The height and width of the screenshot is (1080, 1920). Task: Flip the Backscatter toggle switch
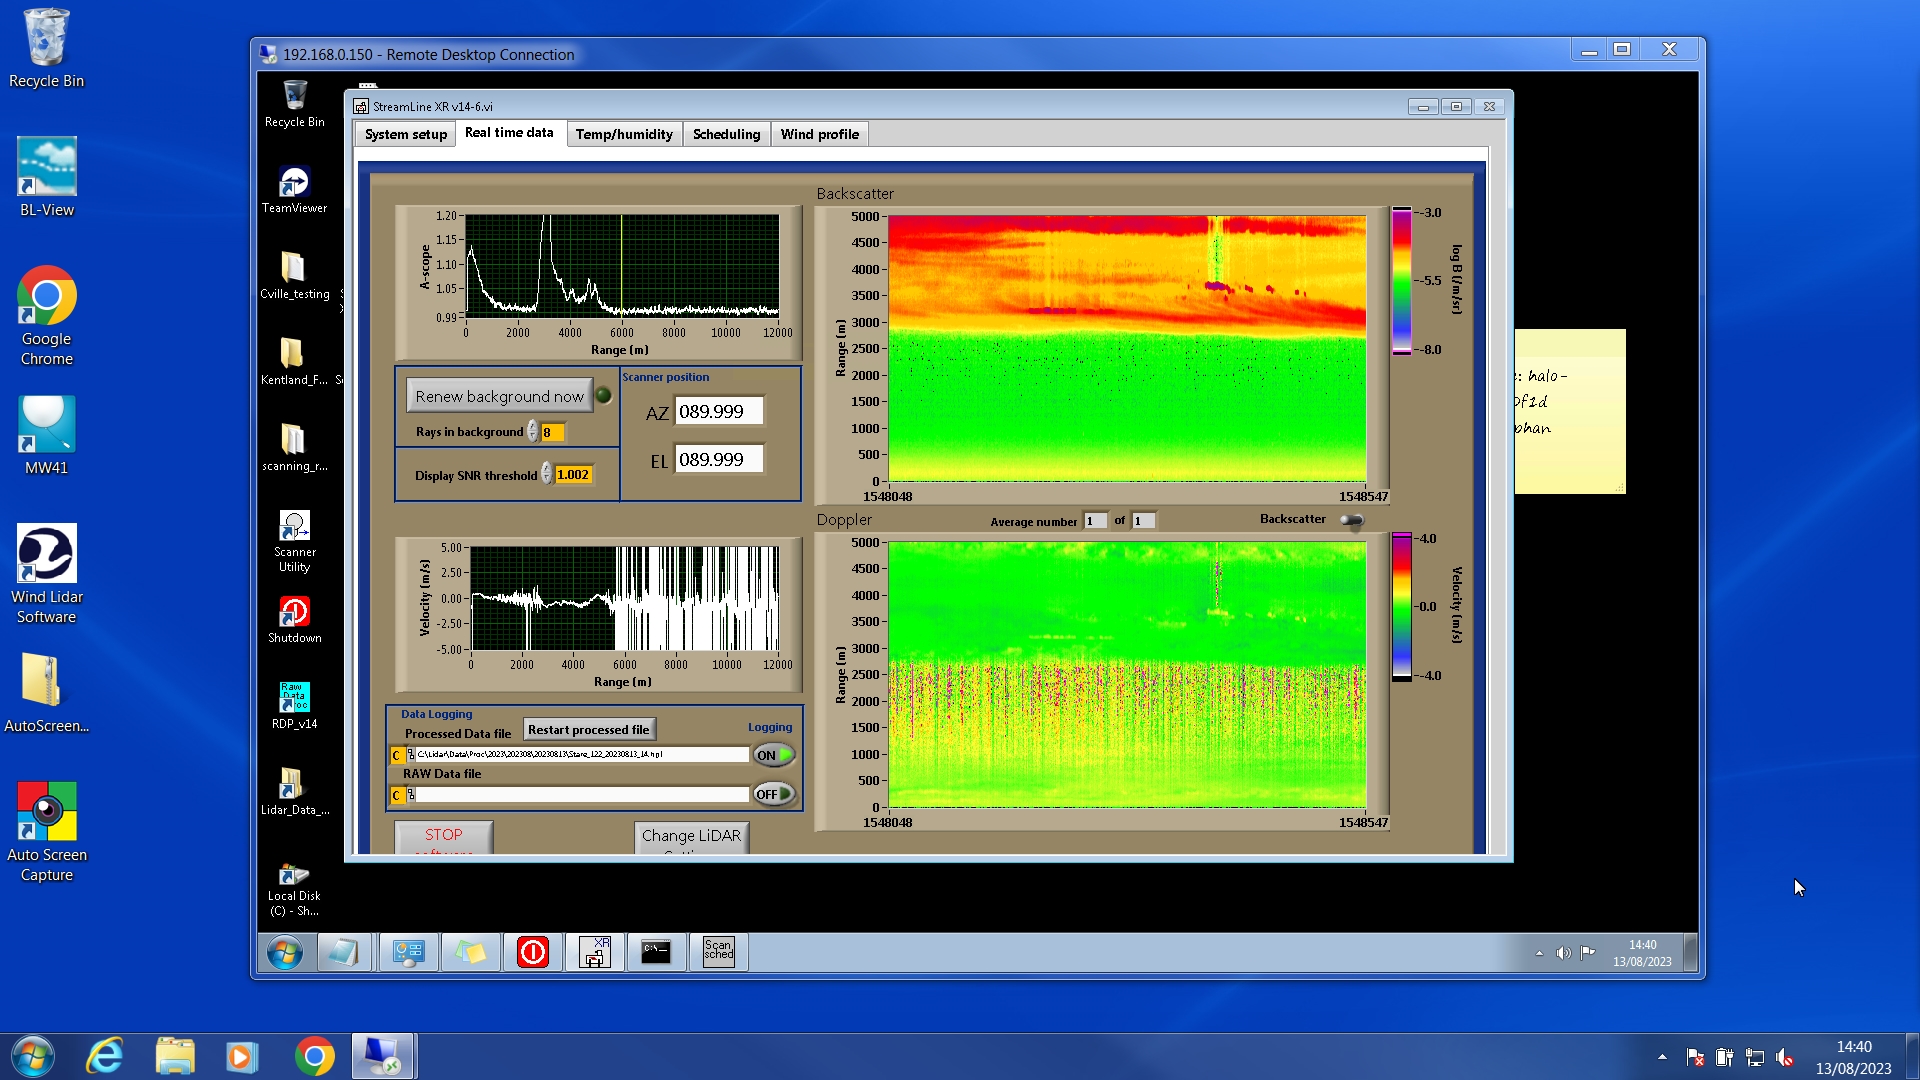pyautogui.click(x=1352, y=520)
